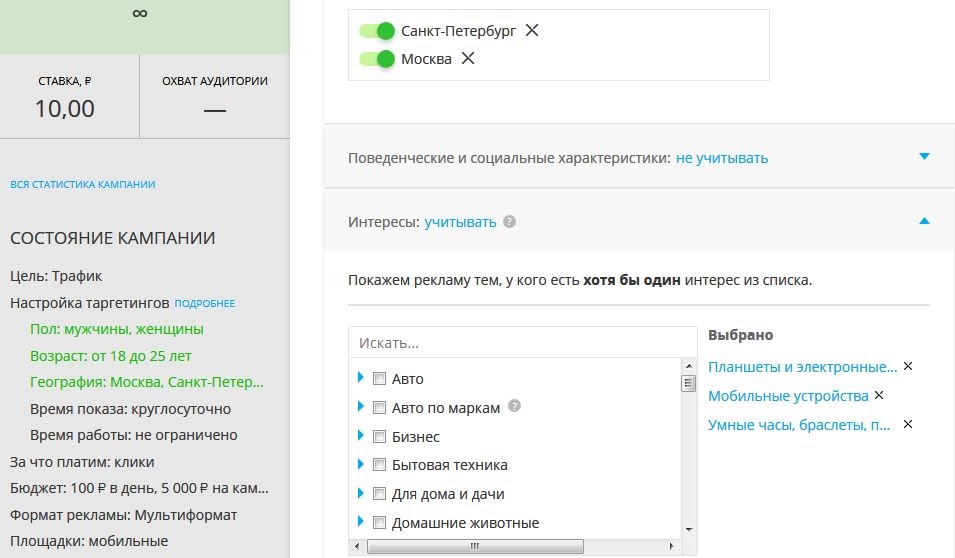Open Вся статистика кампании link

tap(82, 184)
